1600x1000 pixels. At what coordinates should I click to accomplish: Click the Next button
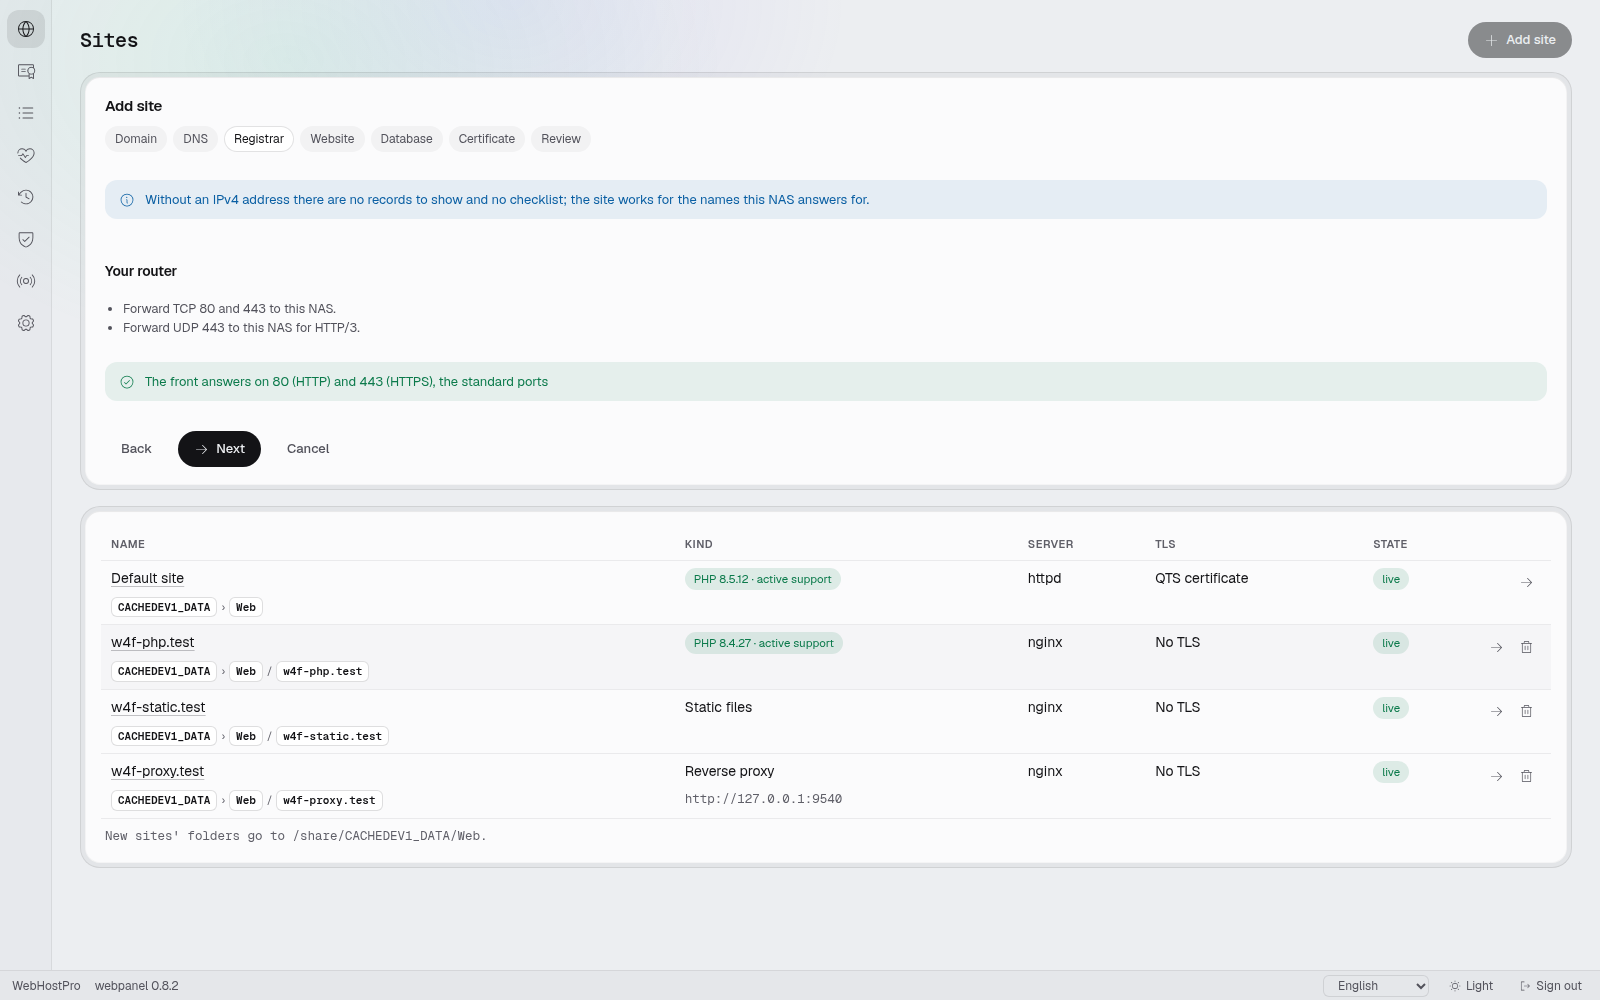tap(219, 449)
